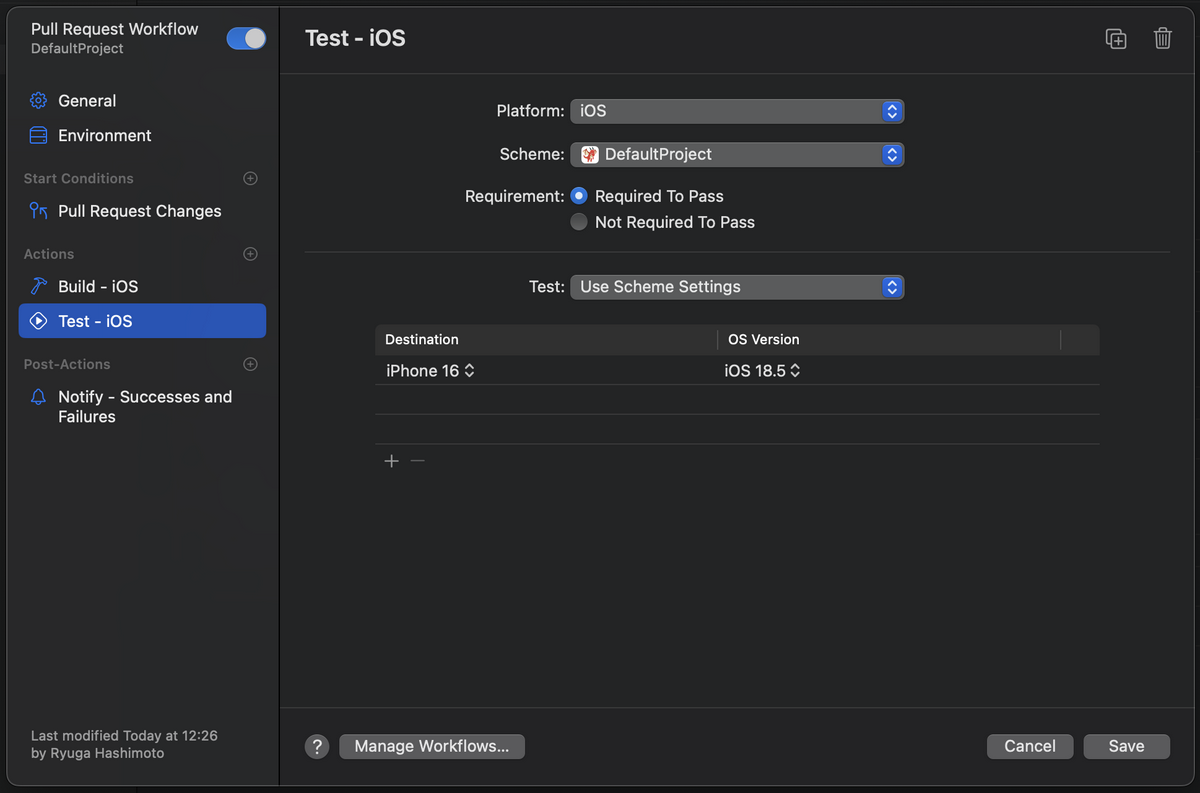Image resolution: width=1200 pixels, height=793 pixels.
Task: Click the DefaultProject app icon in Scheme
Action: (590, 154)
